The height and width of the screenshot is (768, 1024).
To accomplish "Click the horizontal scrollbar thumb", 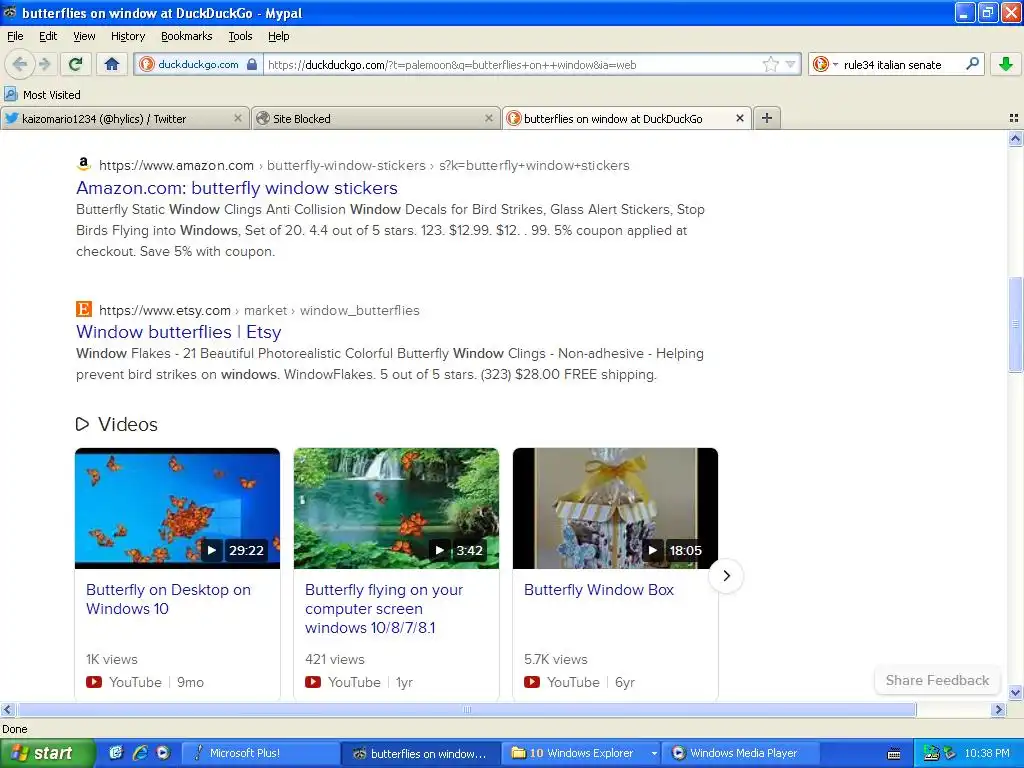I will pos(466,709).
